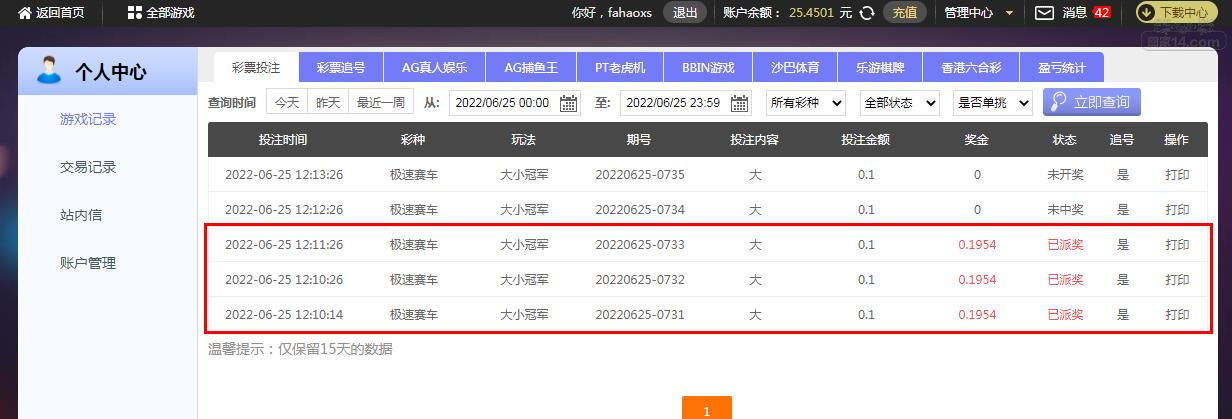Expand the 所有彩种 dropdown
This screenshot has height=419, width=1232.
(x=806, y=103)
